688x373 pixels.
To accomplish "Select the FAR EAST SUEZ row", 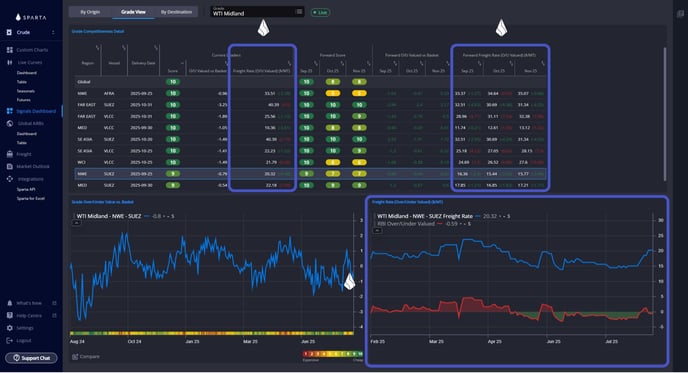I will pos(310,105).
